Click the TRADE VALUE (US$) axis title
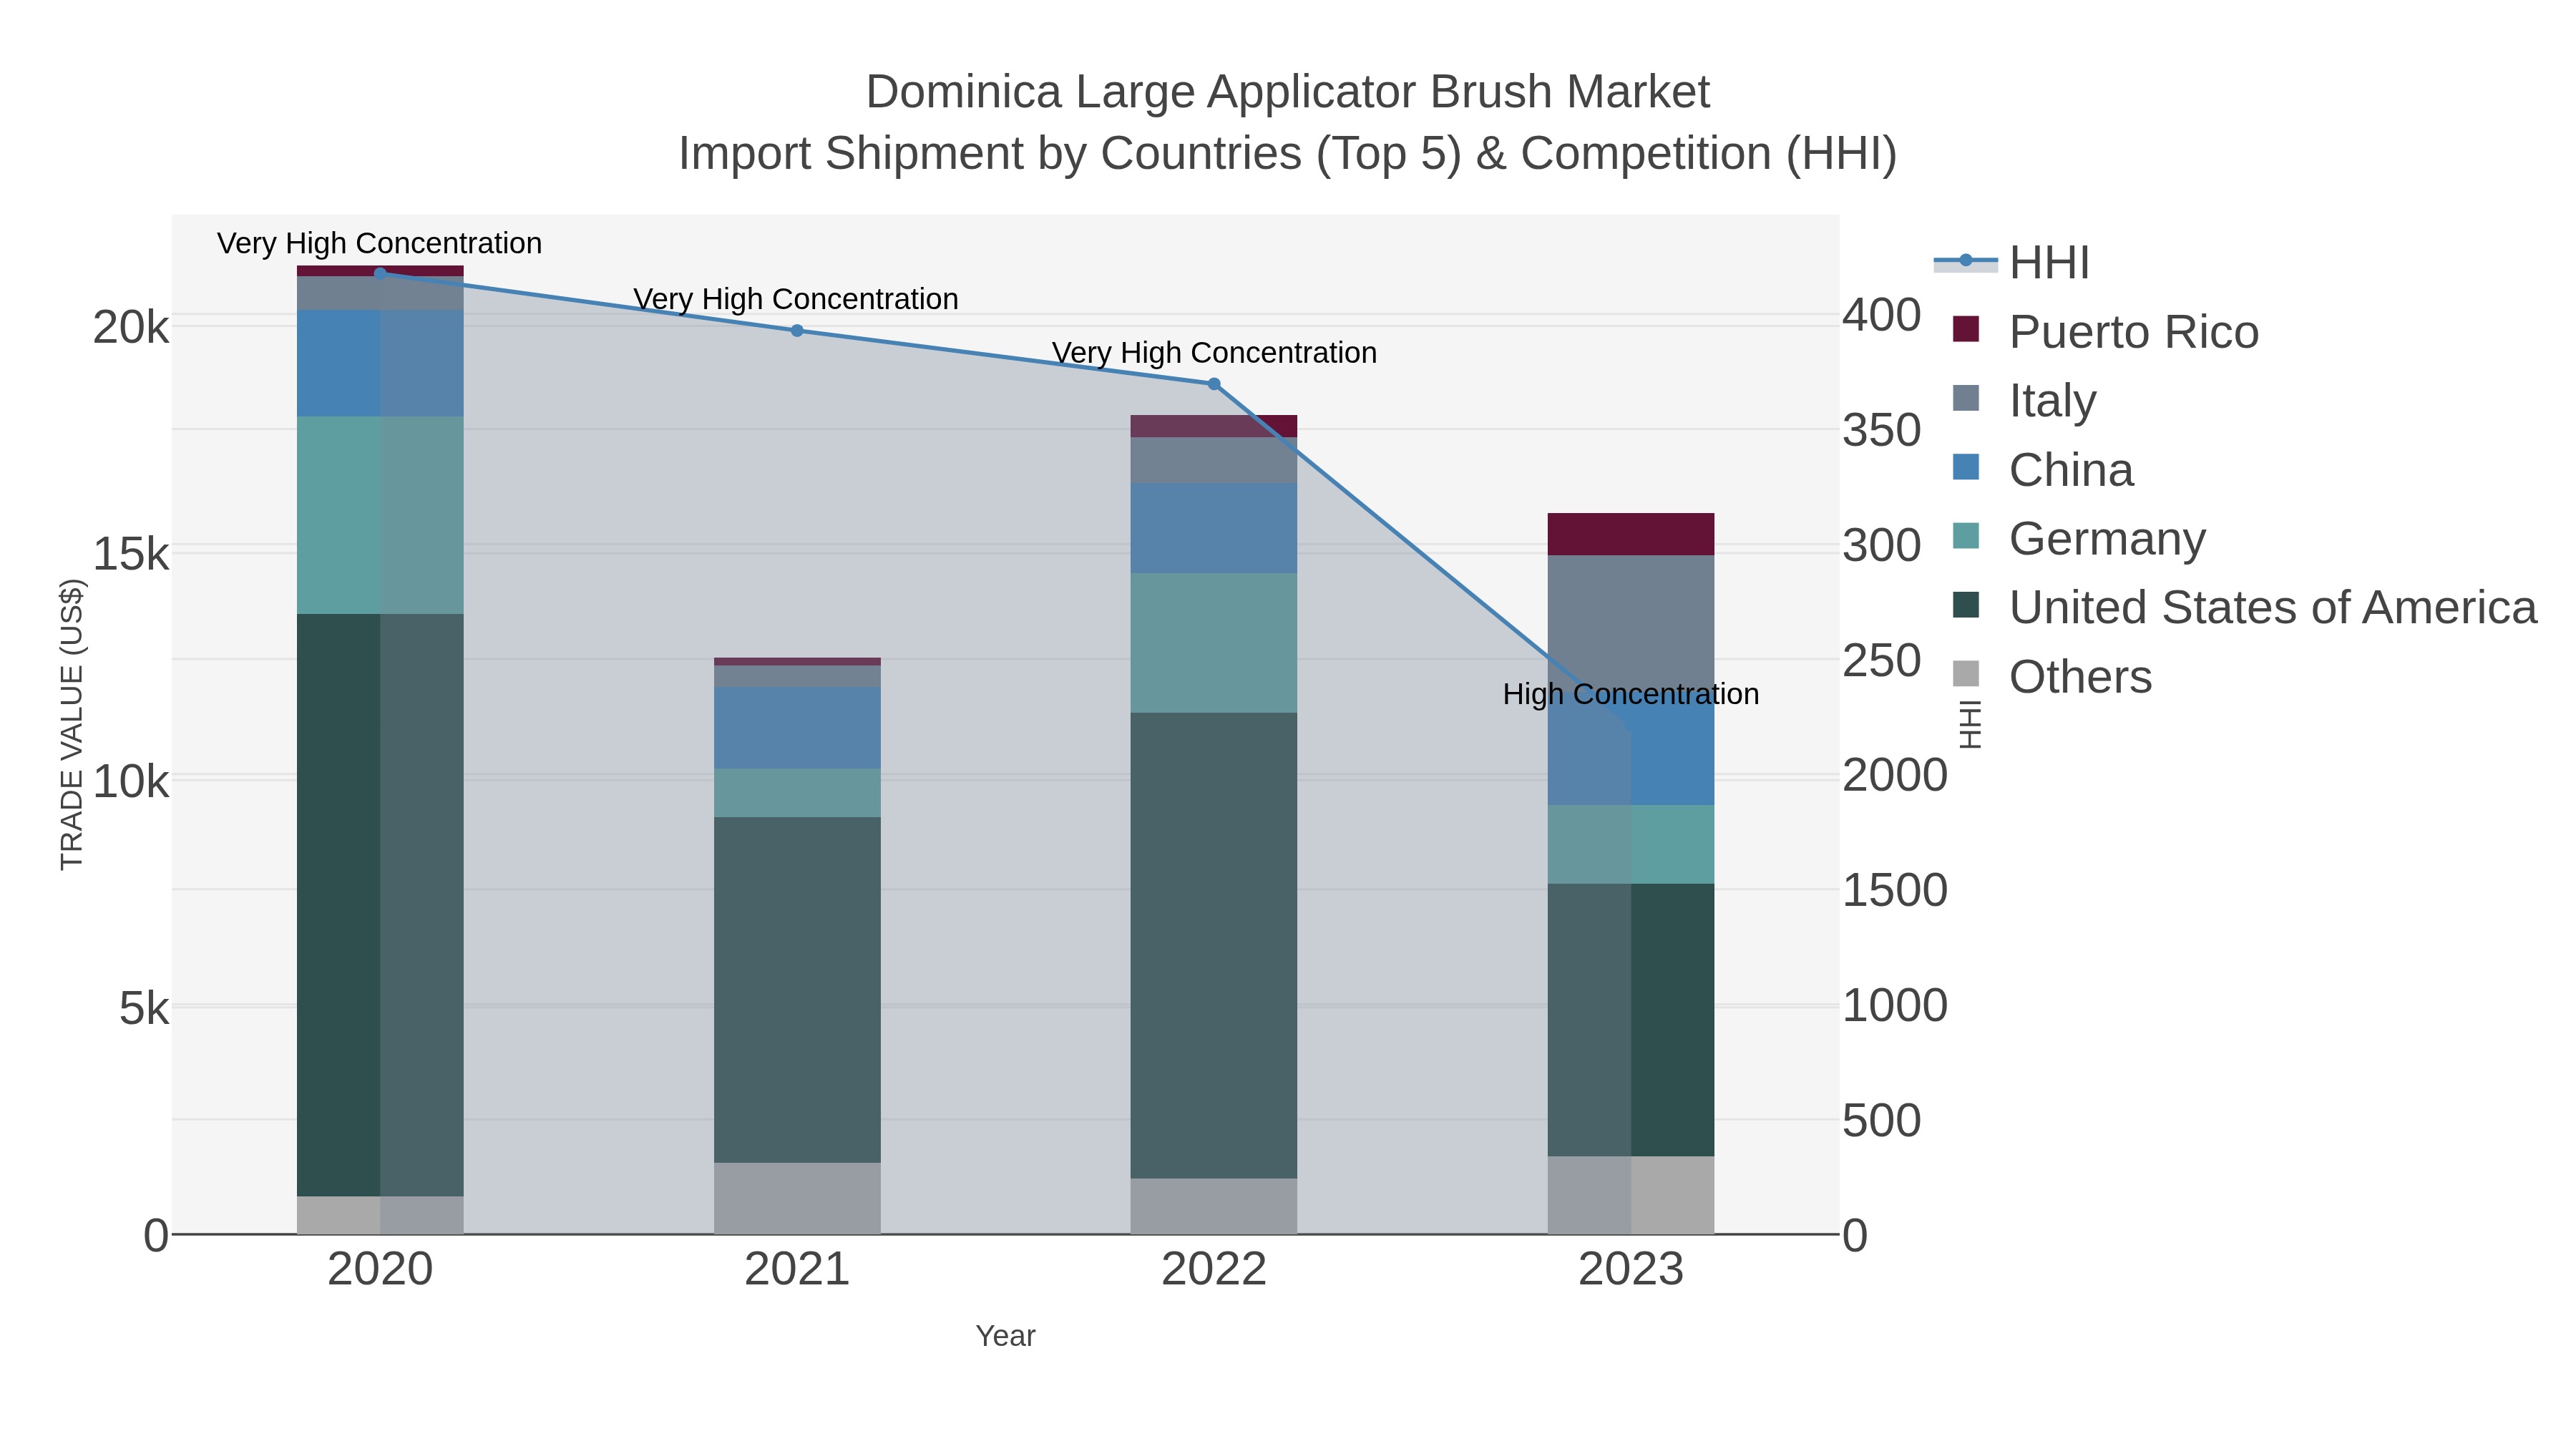This screenshot has height=1449, width=2576. 71,725
